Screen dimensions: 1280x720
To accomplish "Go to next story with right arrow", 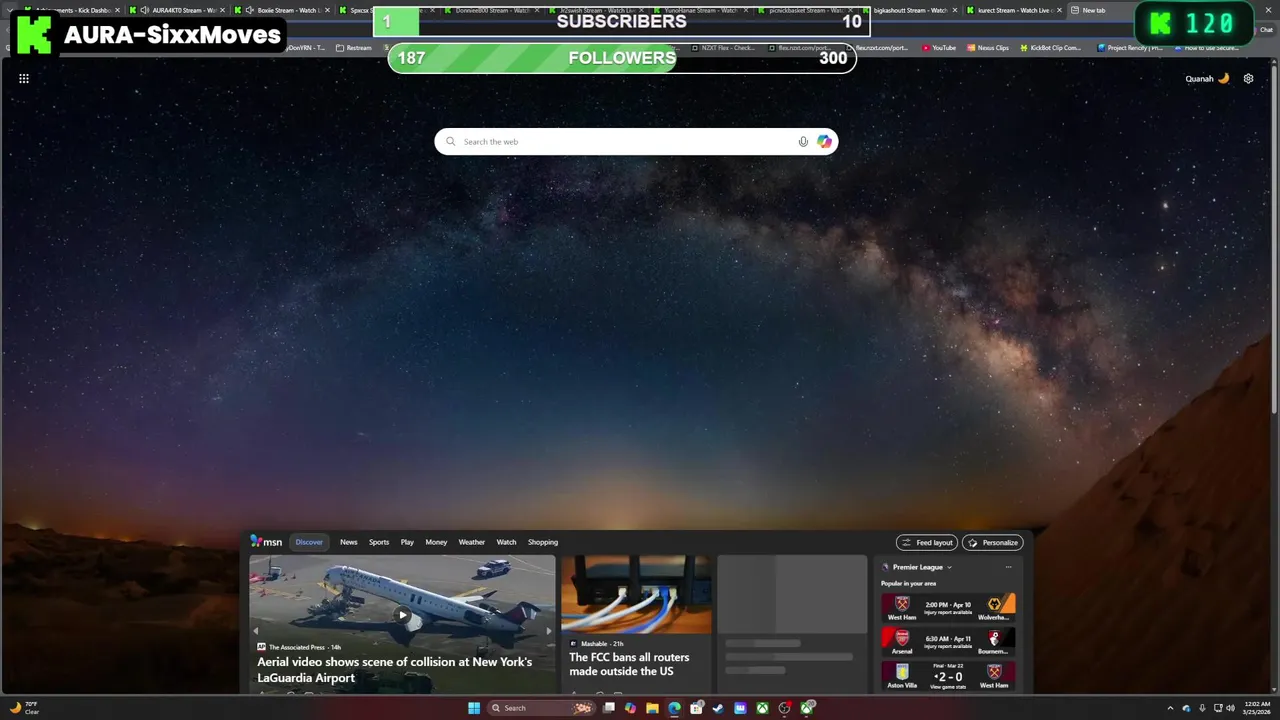I will click(548, 631).
